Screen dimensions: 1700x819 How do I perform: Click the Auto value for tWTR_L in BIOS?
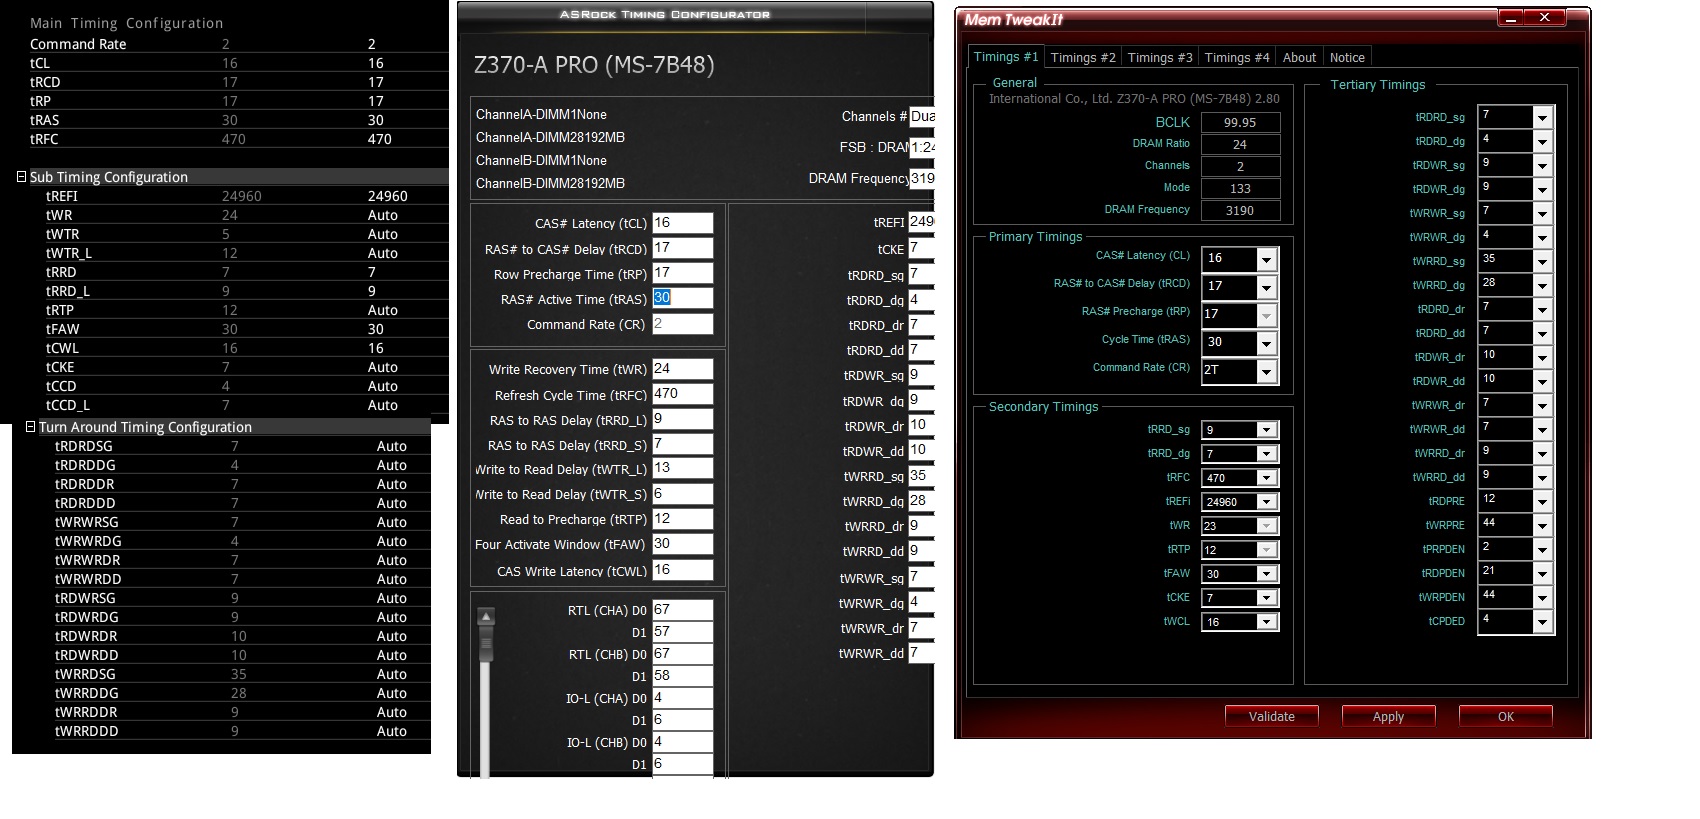pyautogui.click(x=383, y=253)
